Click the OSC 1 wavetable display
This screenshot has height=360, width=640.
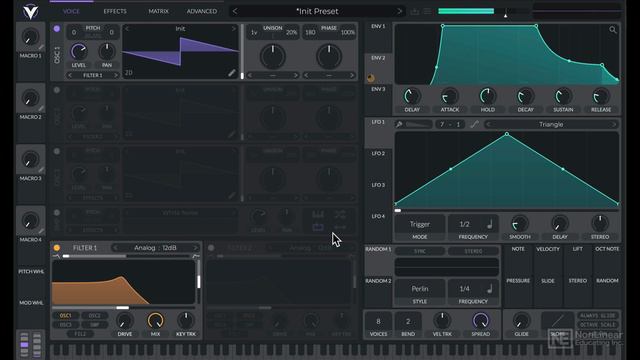(180, 51)
